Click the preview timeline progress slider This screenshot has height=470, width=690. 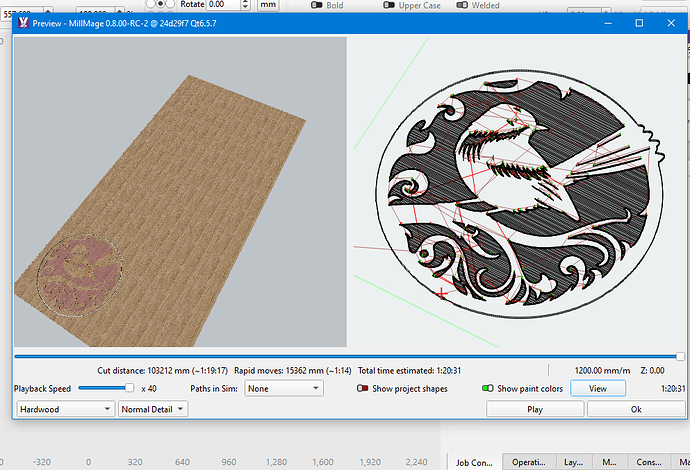coord(348,356)
